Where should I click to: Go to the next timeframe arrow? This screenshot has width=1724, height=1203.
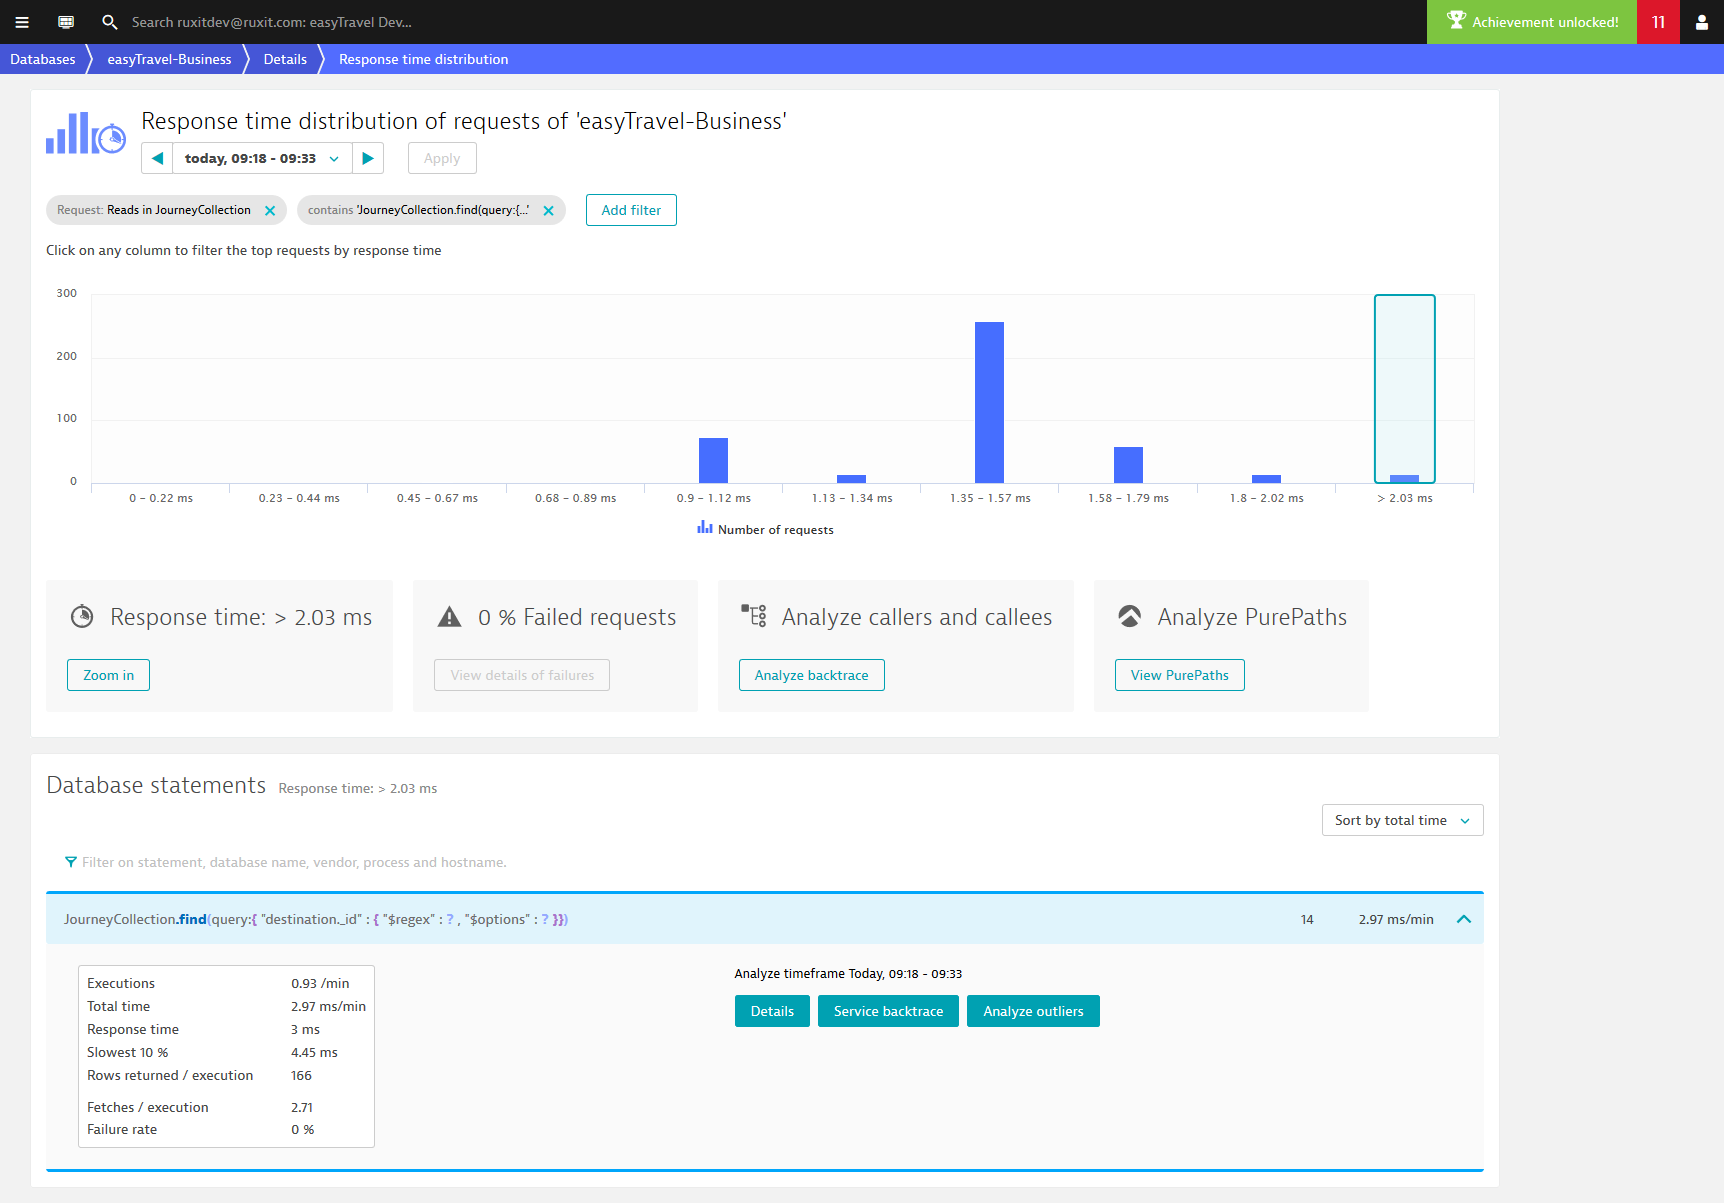(368, 158)
